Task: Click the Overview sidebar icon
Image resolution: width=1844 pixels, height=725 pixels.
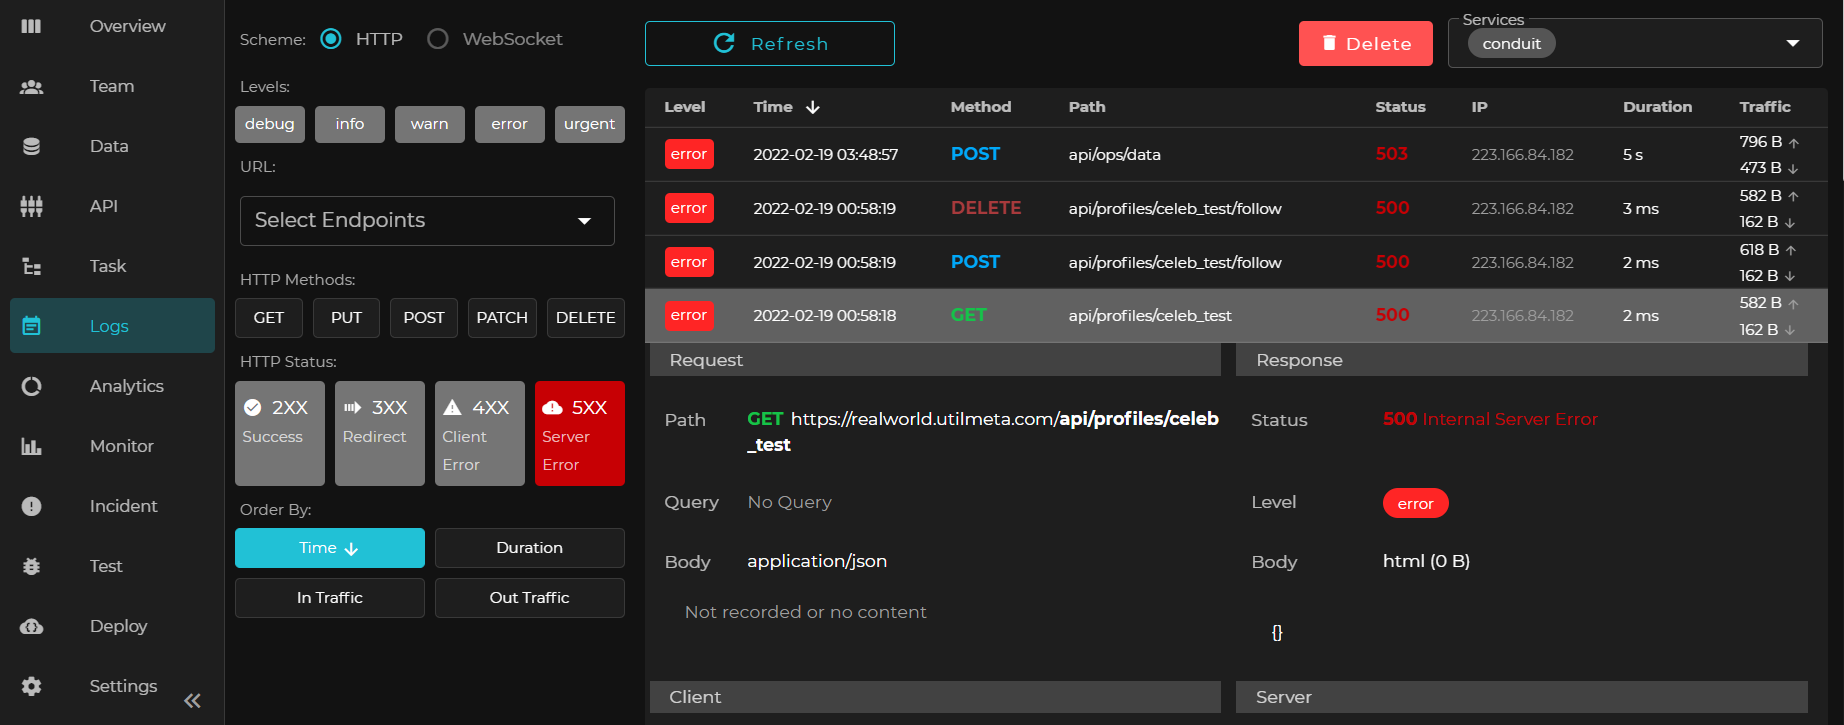Action: 31,26
